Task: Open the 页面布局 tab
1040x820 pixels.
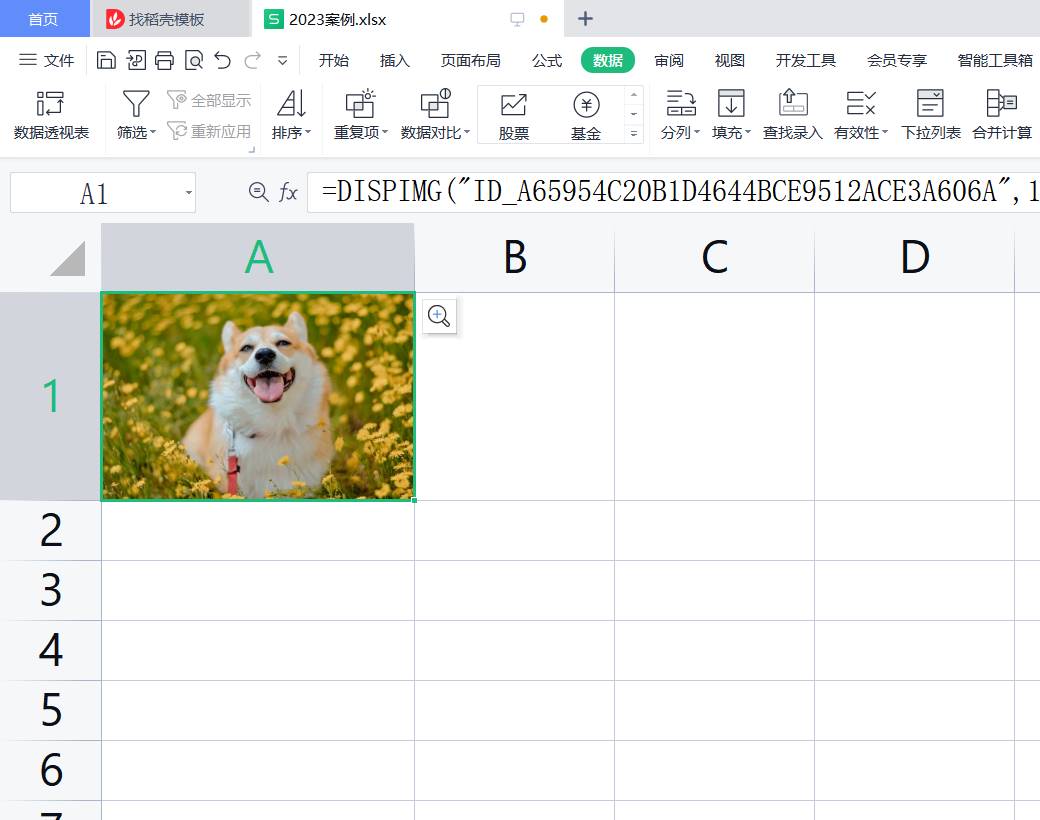Action: 471,60
